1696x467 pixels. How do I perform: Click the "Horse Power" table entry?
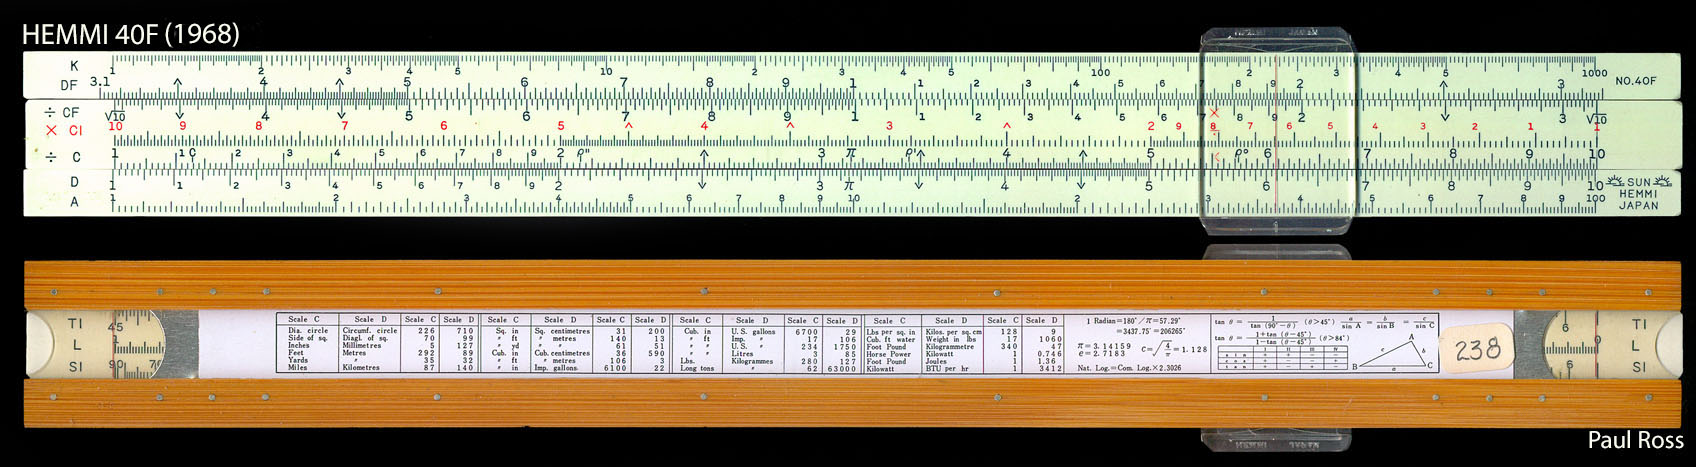(x=888, y=354)
